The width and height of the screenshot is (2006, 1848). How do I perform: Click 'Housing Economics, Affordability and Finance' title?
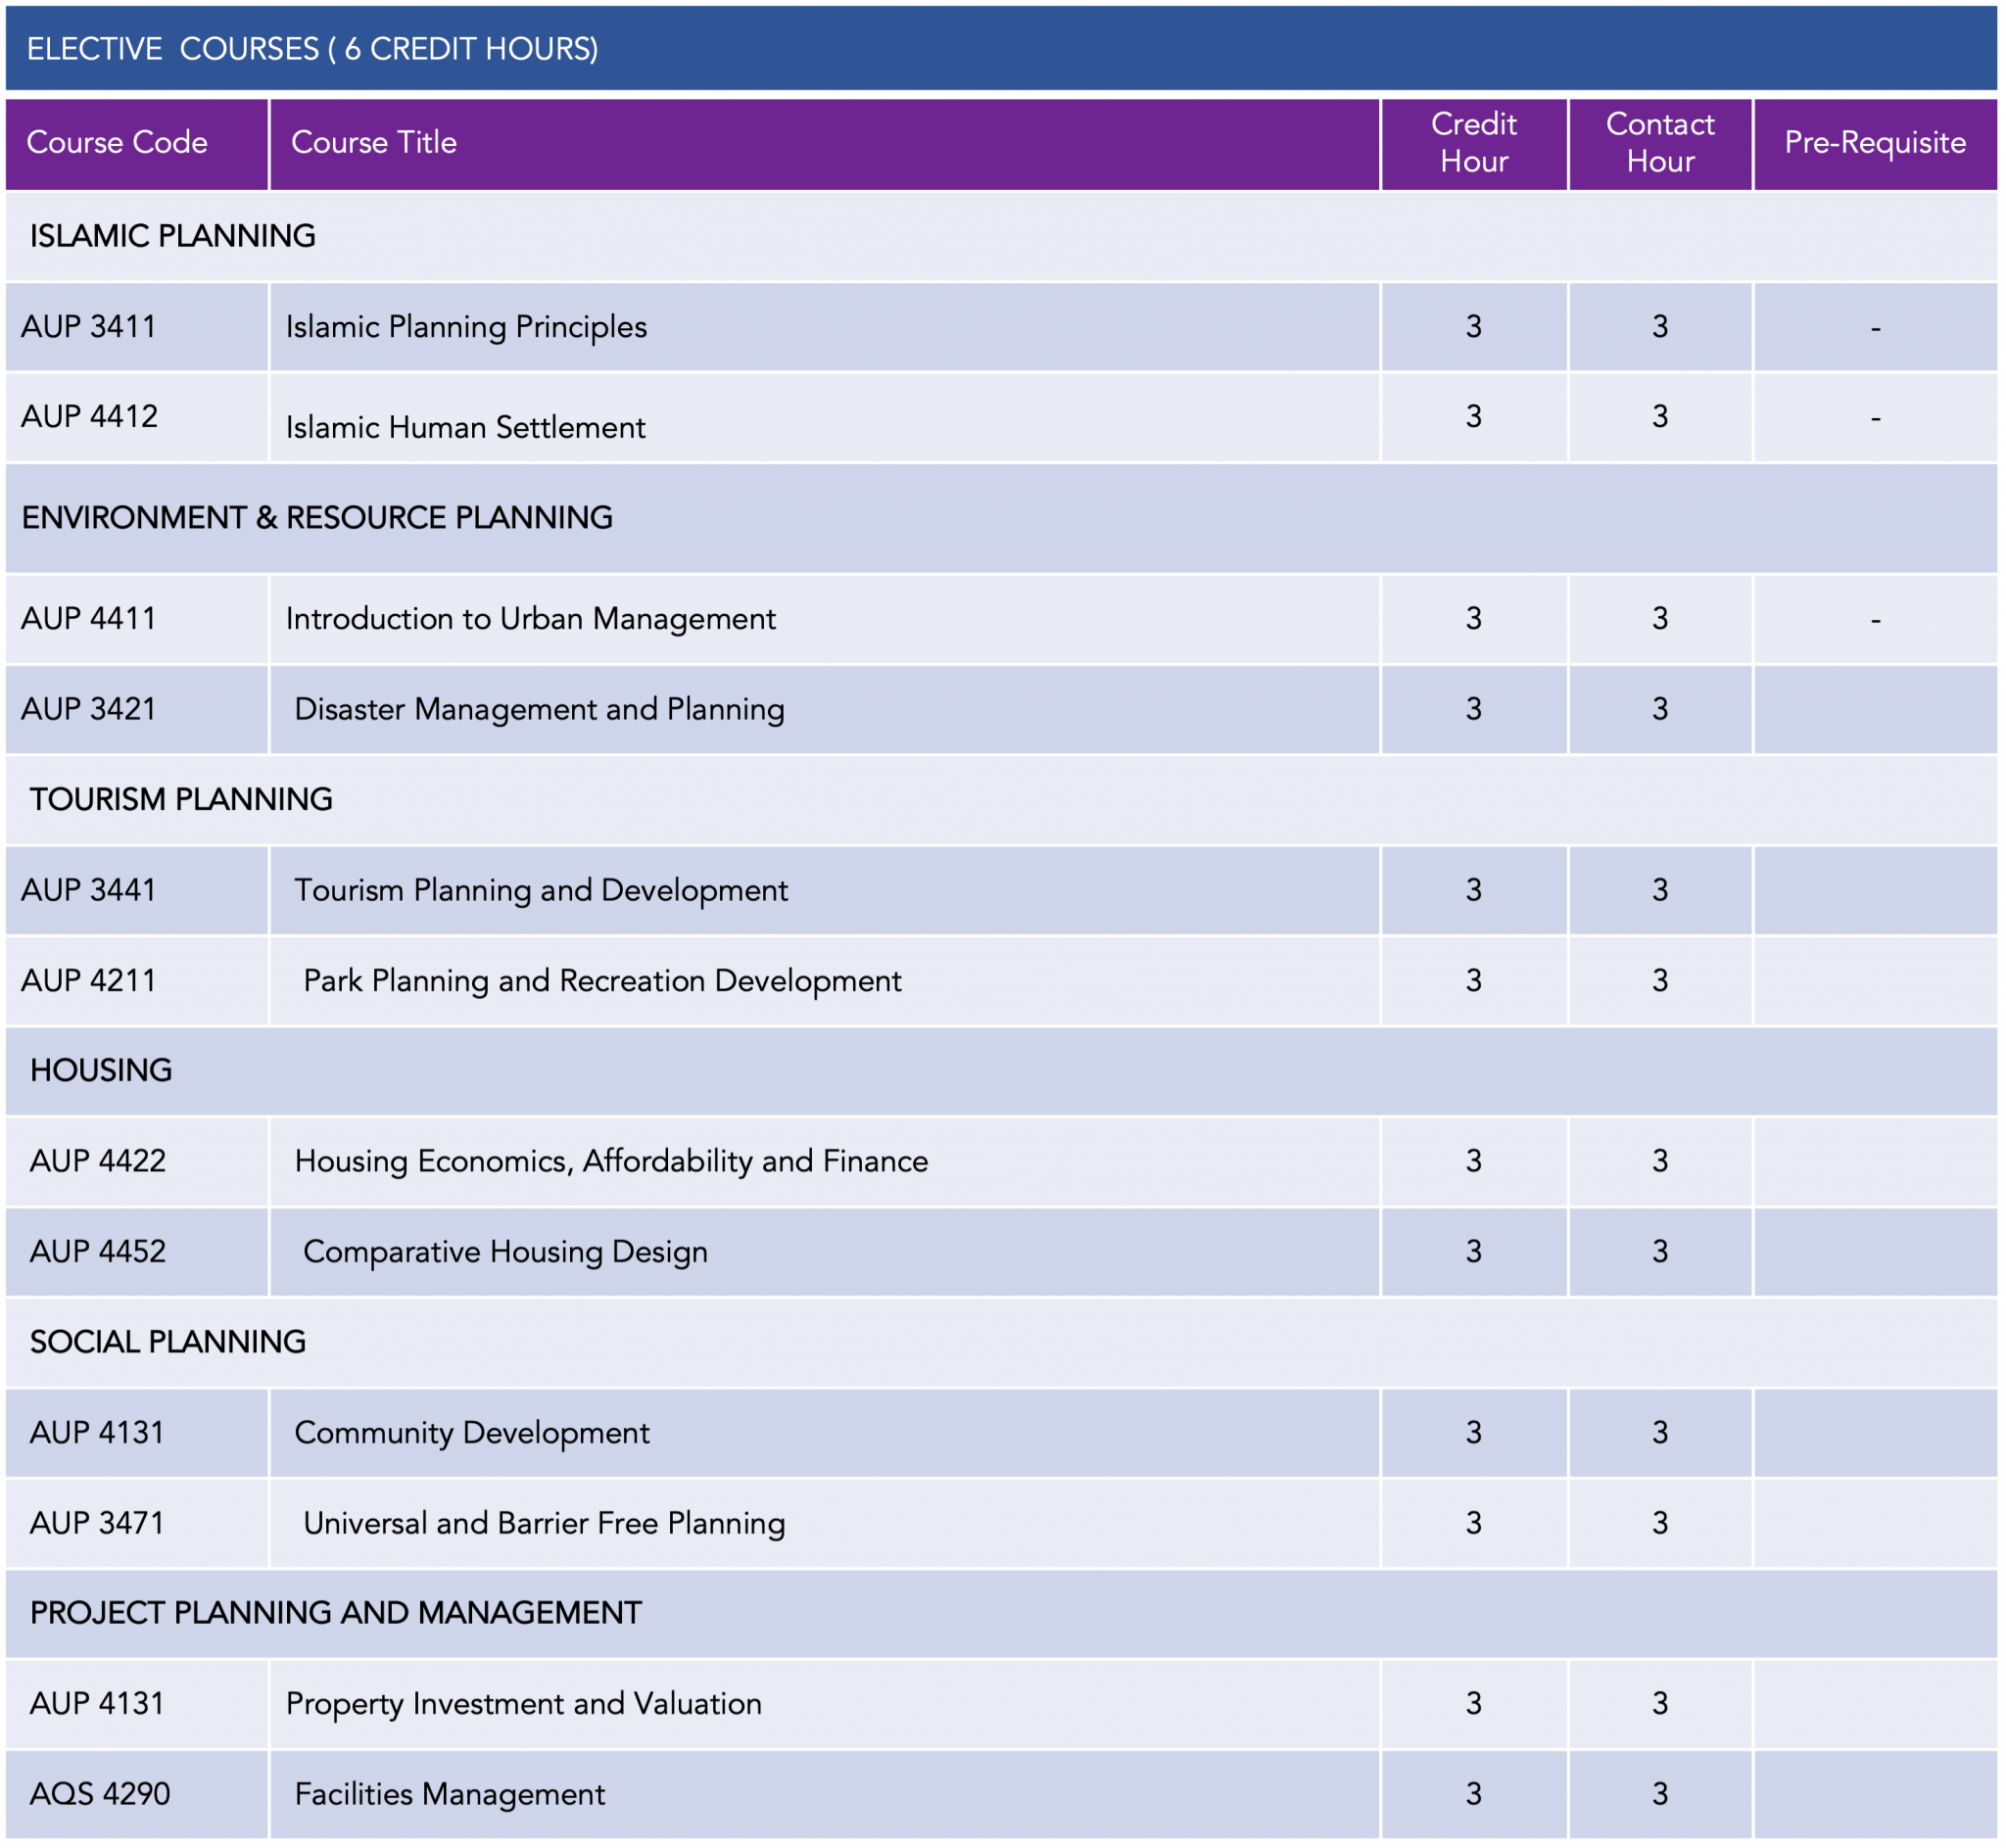611,1161
